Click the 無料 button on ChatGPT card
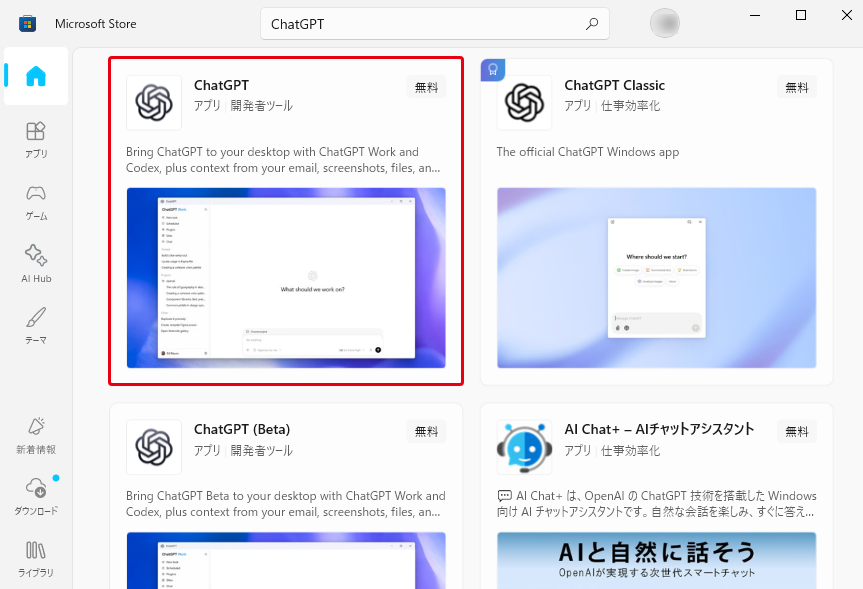 coord(427,88)
